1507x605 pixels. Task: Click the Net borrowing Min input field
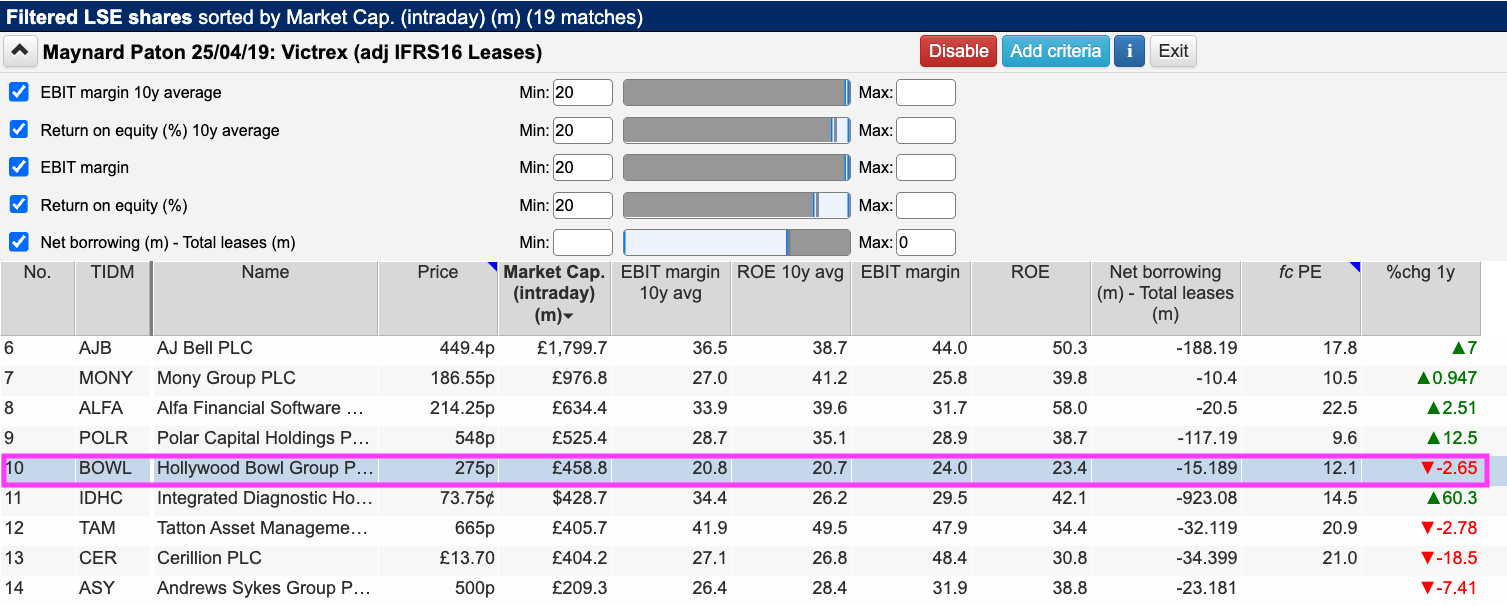pos(582,242)
